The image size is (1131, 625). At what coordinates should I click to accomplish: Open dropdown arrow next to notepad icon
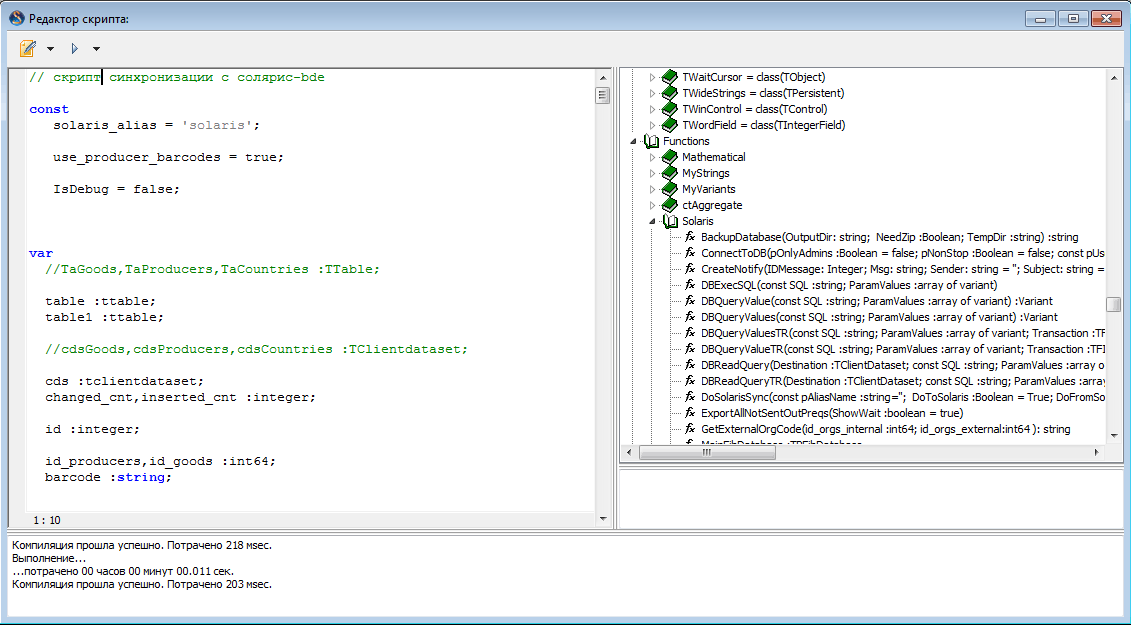tap(50, 49)
